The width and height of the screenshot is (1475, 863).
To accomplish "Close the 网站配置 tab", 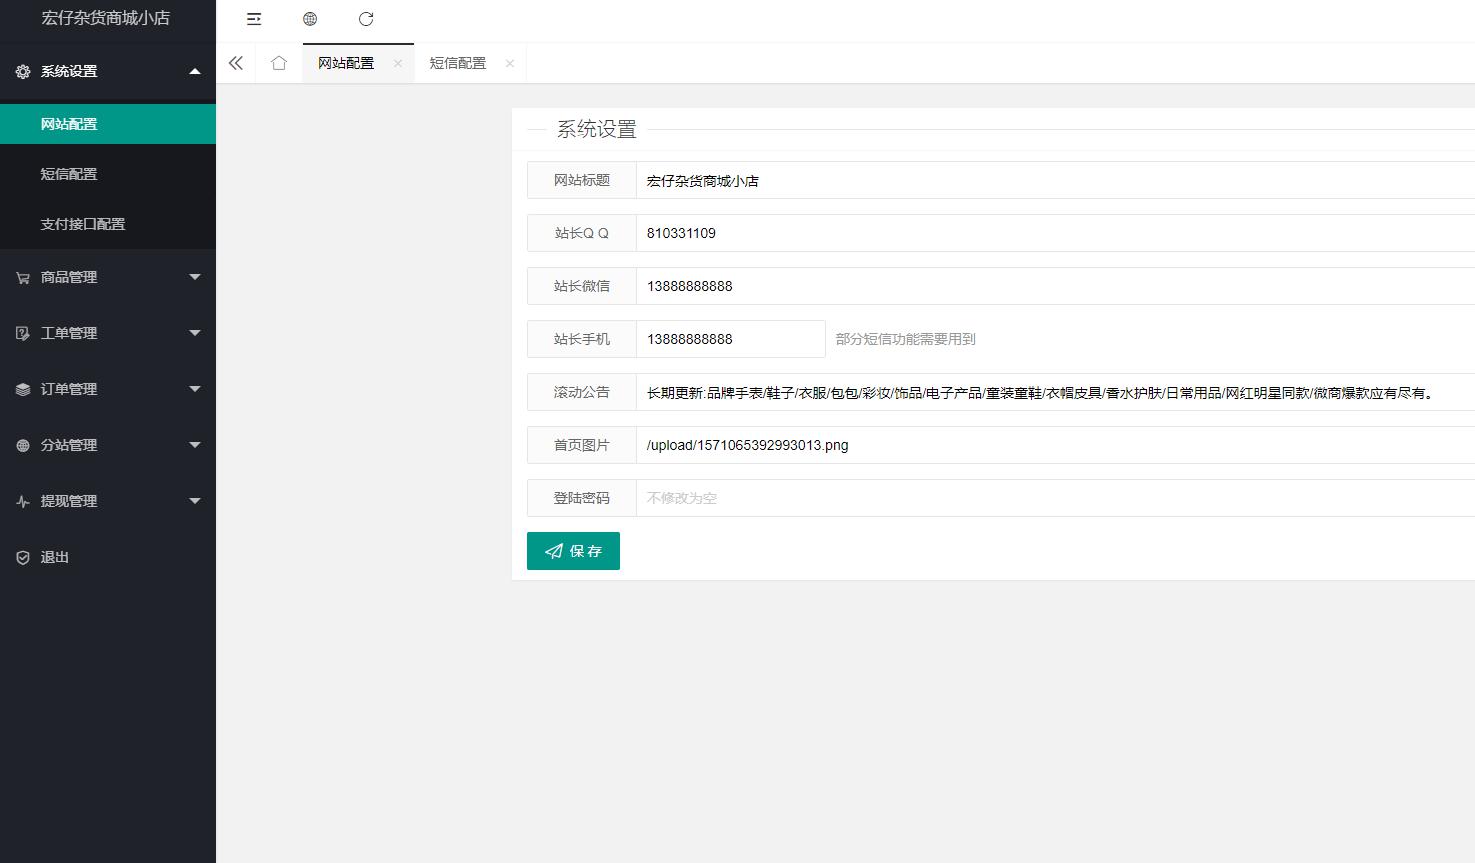I will coord(398,63).
